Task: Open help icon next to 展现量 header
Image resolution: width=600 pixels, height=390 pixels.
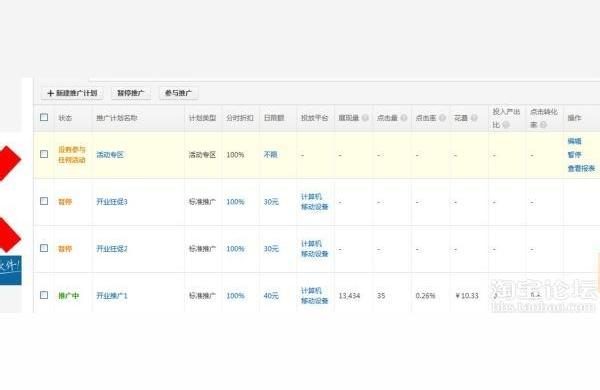Action: tap(365, 118)
